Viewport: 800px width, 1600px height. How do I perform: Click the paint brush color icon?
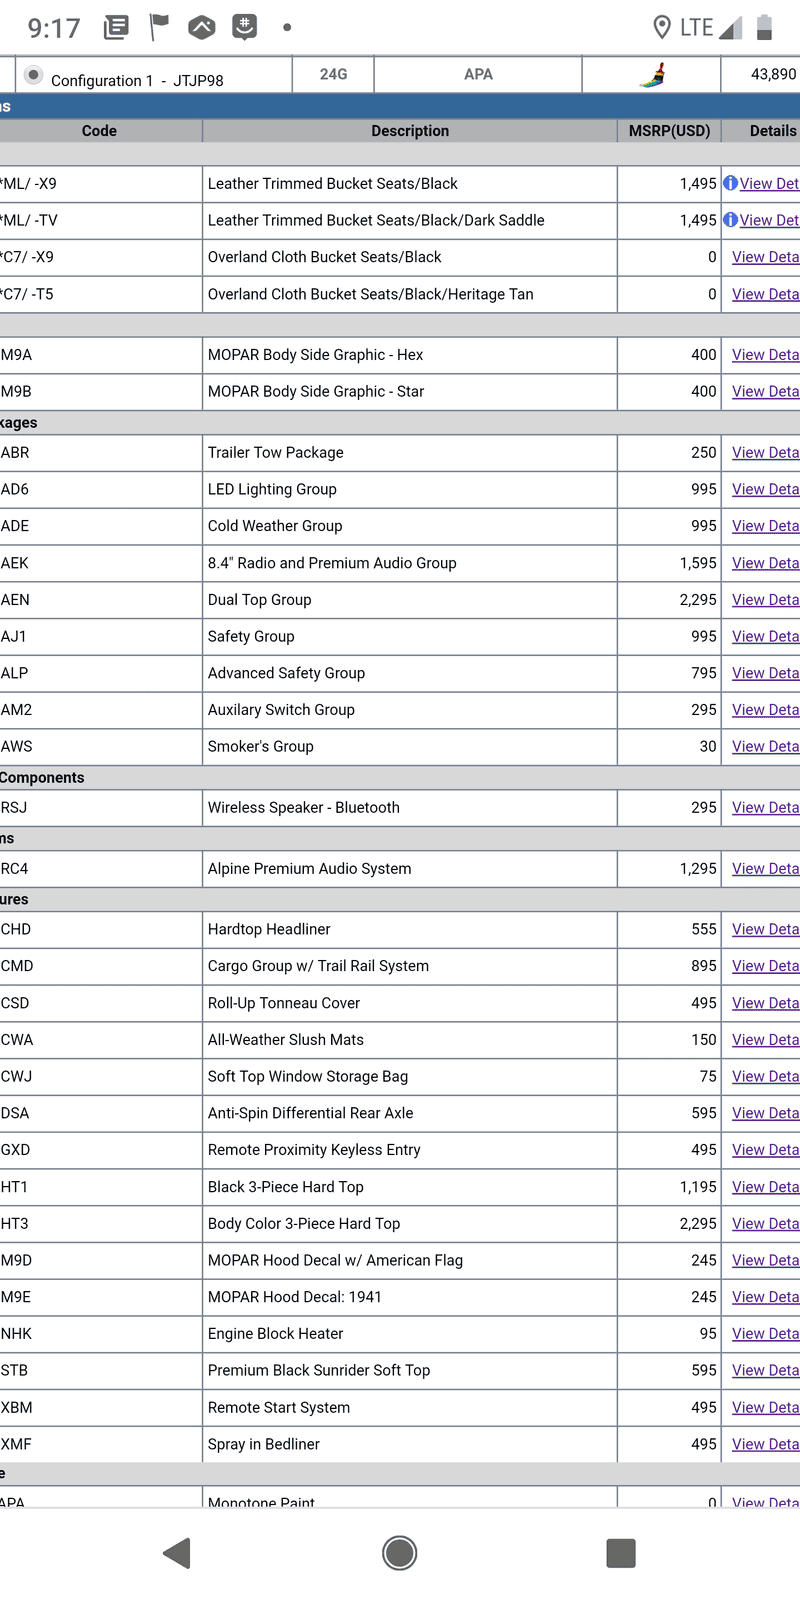(x=652, y=75)
